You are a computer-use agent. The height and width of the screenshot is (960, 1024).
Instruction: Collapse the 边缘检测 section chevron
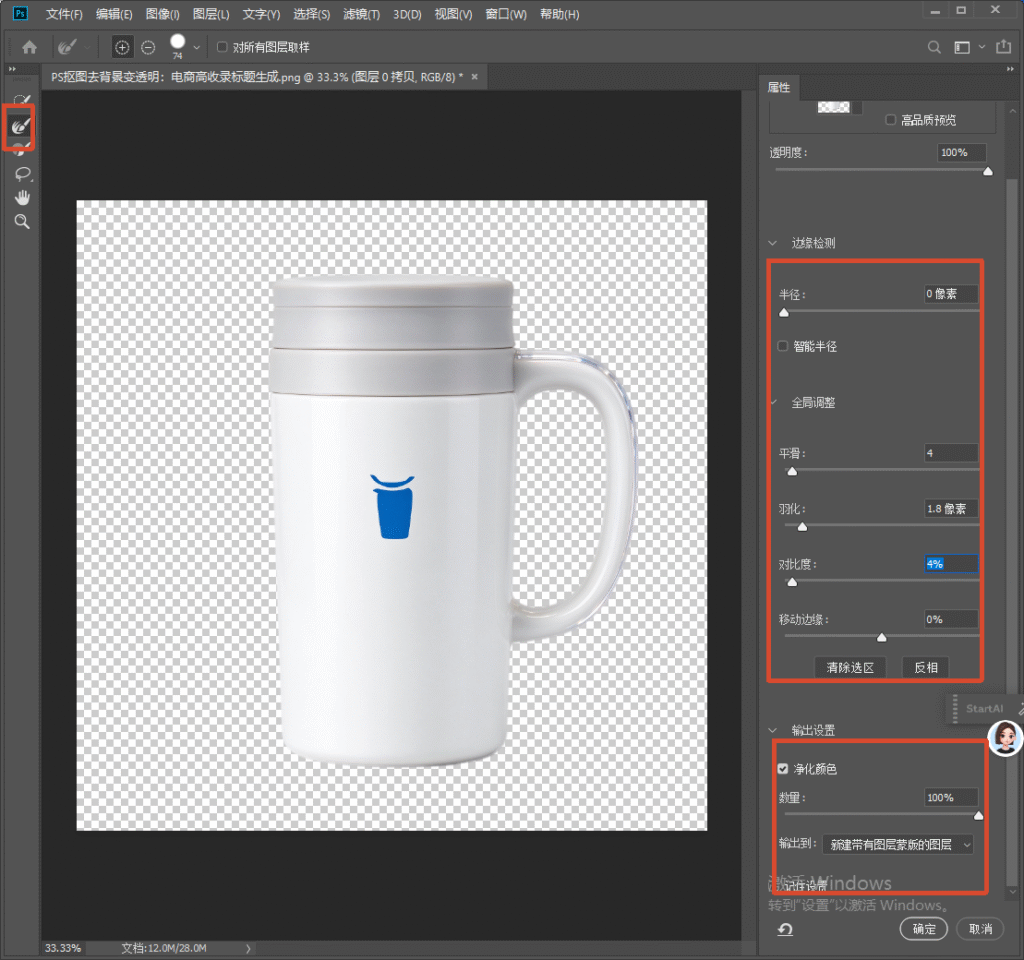tap(773, 243)
